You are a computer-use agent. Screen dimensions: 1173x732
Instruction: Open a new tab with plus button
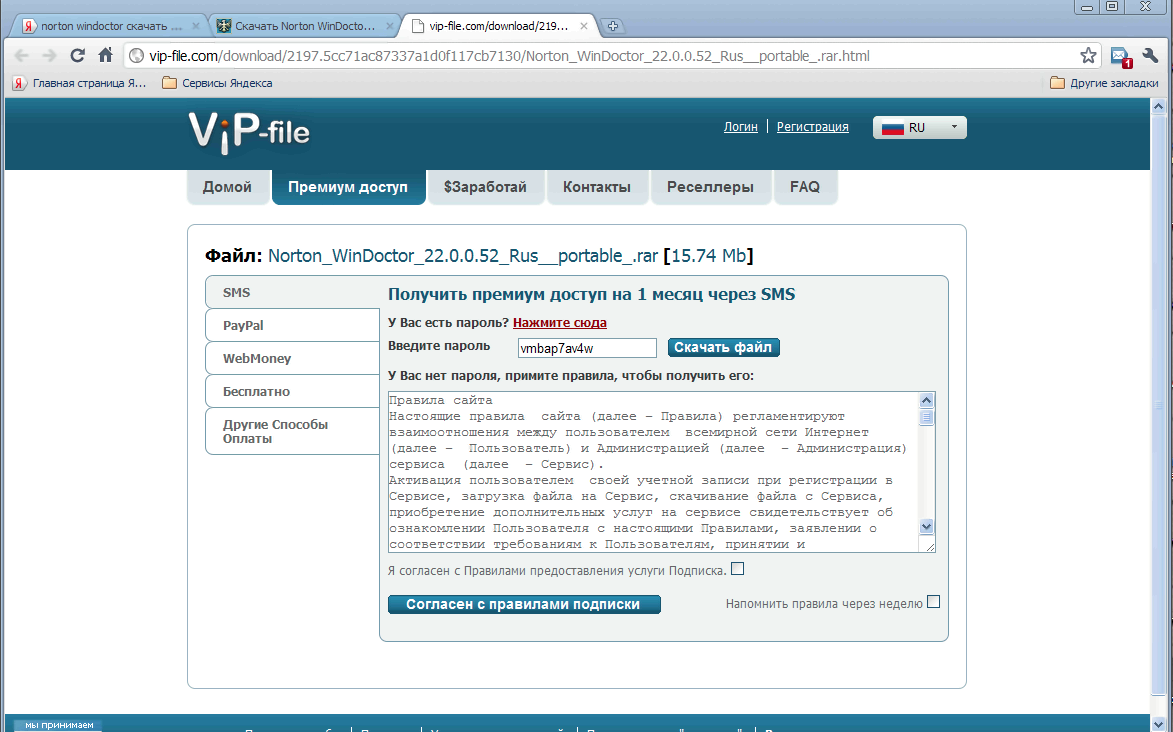click(x=612, y=26)
